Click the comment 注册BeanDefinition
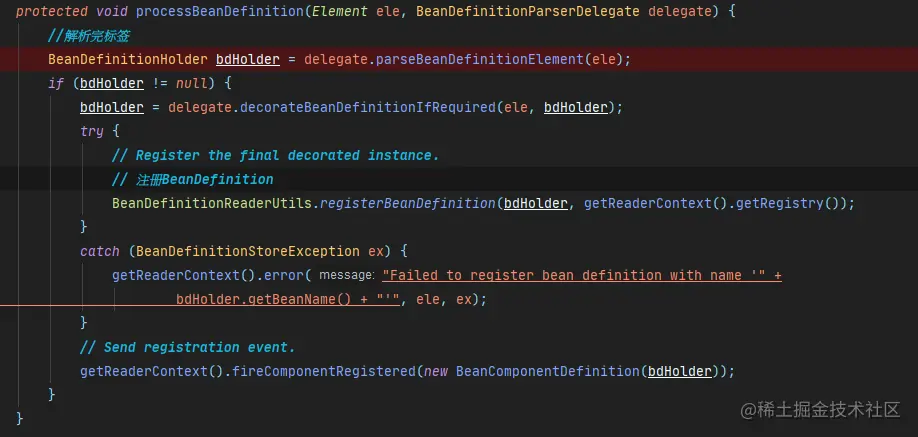Image resolution: width=918 pixels, height=437 pixels. [193, 179]
